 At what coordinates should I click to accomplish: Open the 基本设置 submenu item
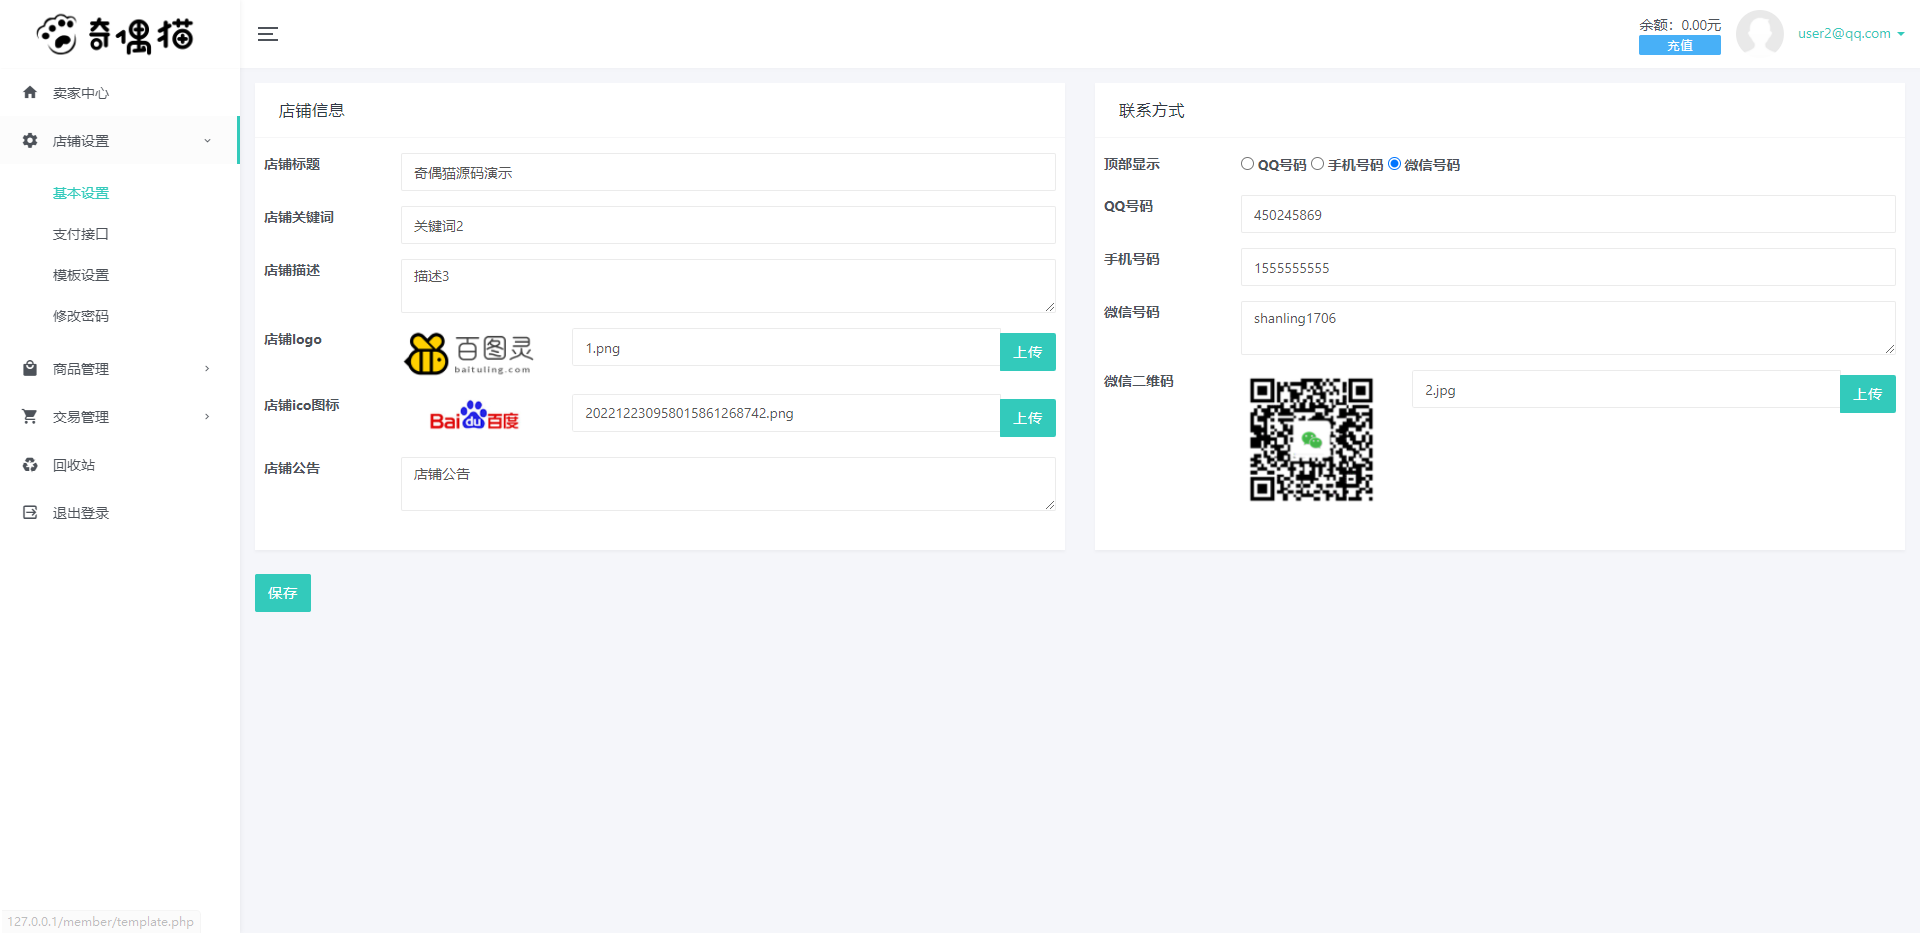(81, 193)
